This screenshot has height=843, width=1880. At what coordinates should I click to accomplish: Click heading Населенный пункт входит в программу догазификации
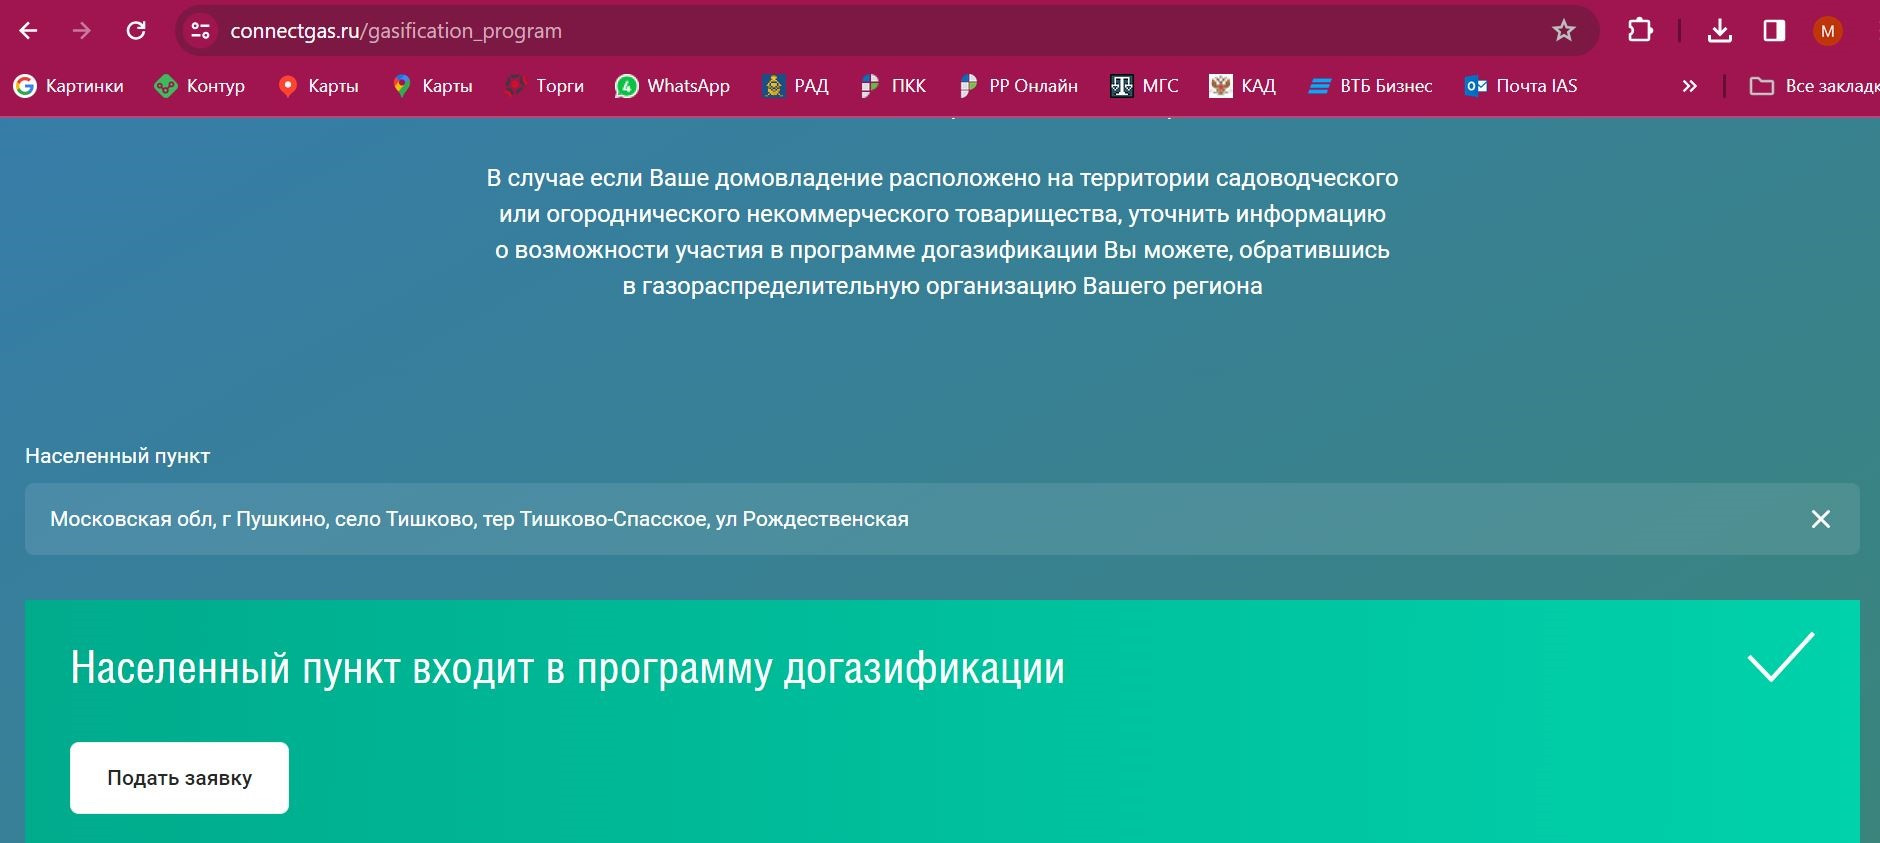coord(567,668)
